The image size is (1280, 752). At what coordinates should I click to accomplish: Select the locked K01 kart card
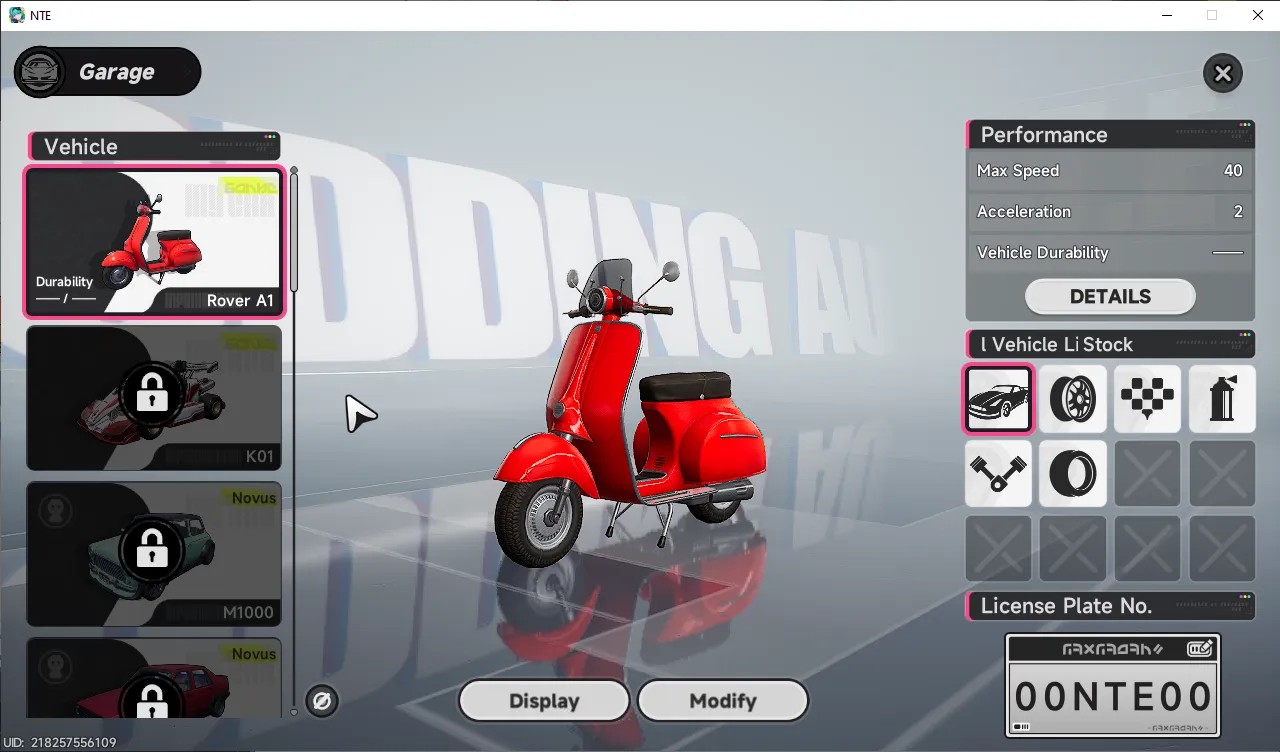click(154, 398)
